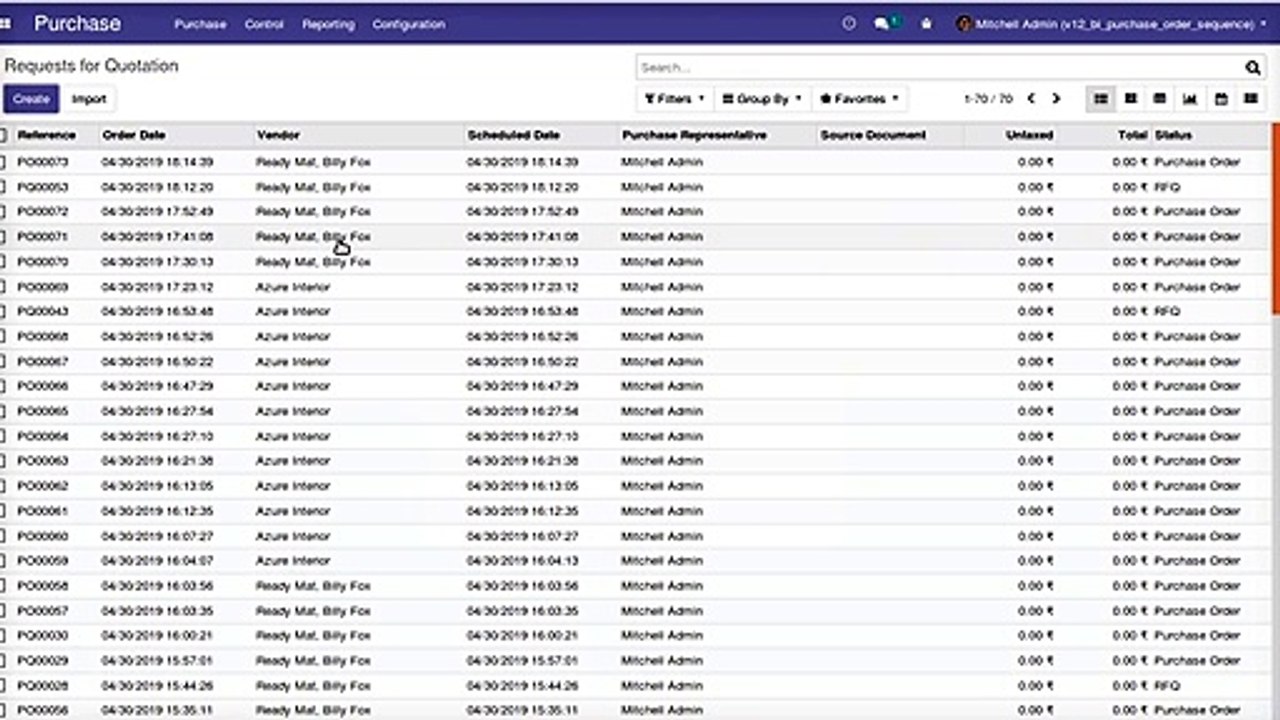Tick the checkbox for PO00053
Screen dimensions: 1280x720
pyautogui.click(x=3, y=187)
